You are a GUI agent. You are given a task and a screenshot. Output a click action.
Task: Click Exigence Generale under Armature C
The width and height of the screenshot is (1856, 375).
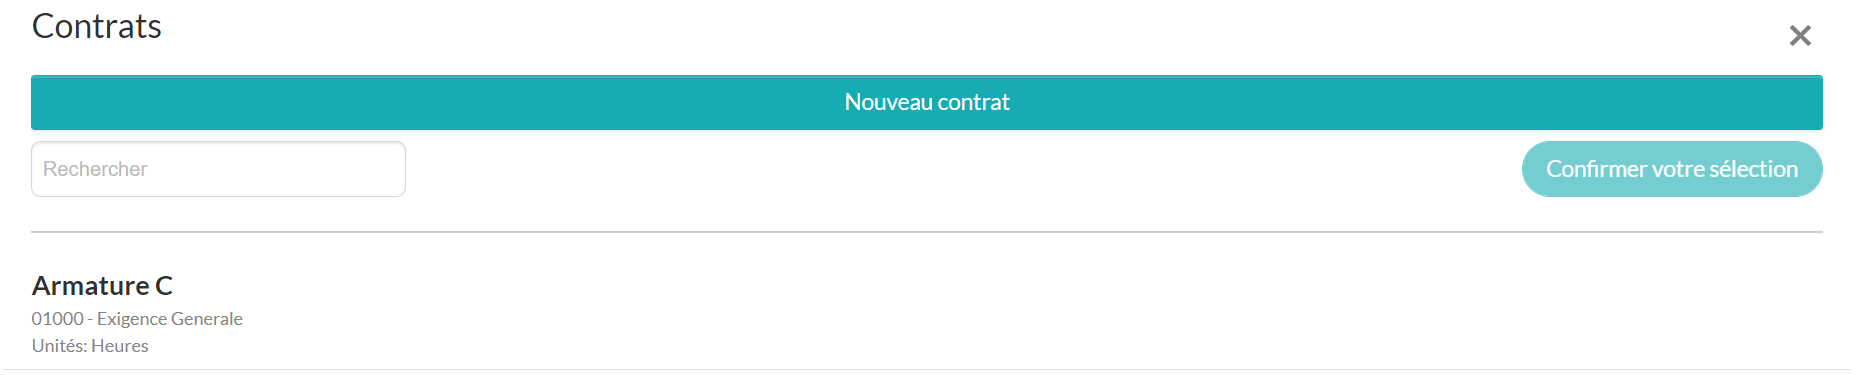coord(170,318)
